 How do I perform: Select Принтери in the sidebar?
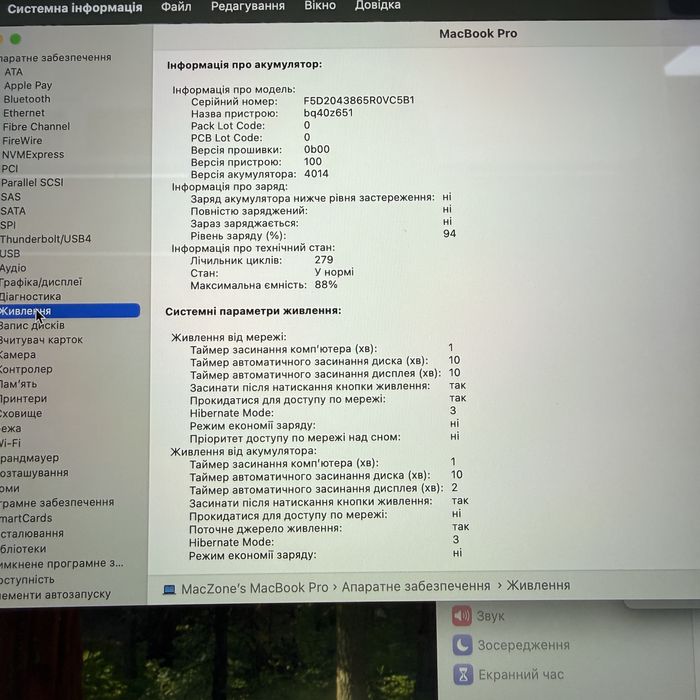point(23,399)
